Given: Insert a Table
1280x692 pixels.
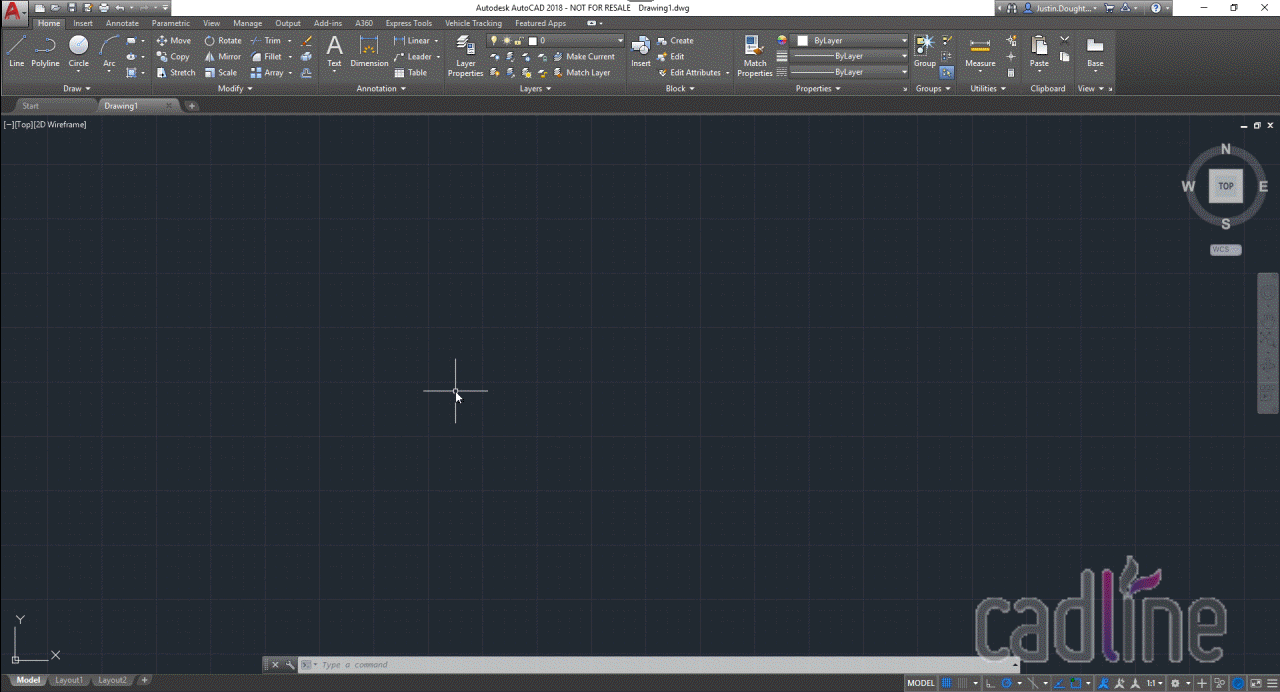Looking at the screenshot, I should point(411,73).
